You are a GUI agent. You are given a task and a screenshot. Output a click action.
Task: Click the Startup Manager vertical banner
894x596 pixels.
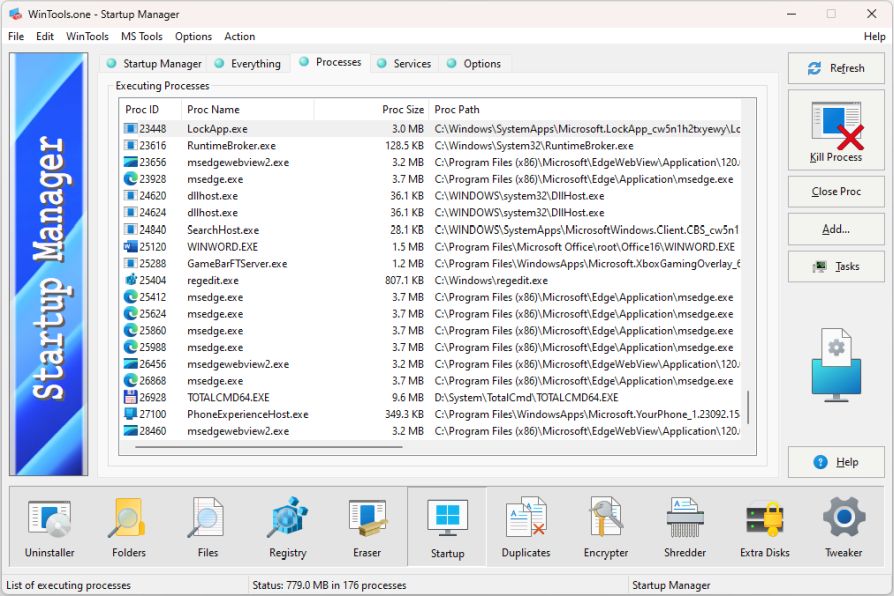tap(48, 264)
